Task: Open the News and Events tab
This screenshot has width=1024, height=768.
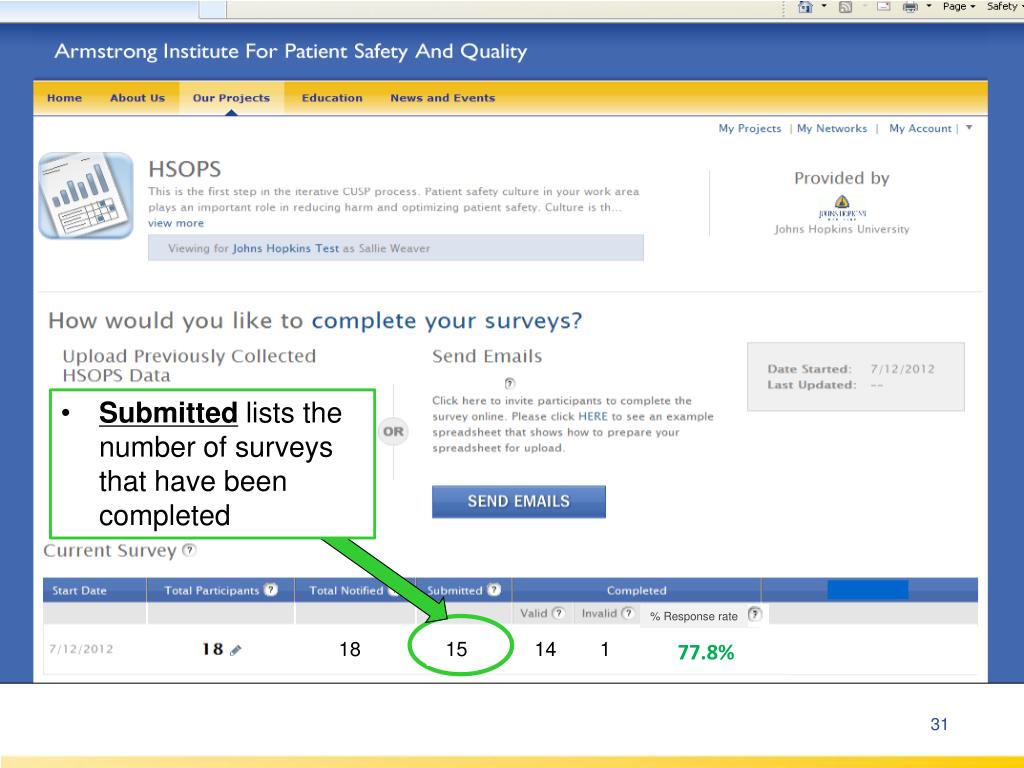Action: [443, 98]
